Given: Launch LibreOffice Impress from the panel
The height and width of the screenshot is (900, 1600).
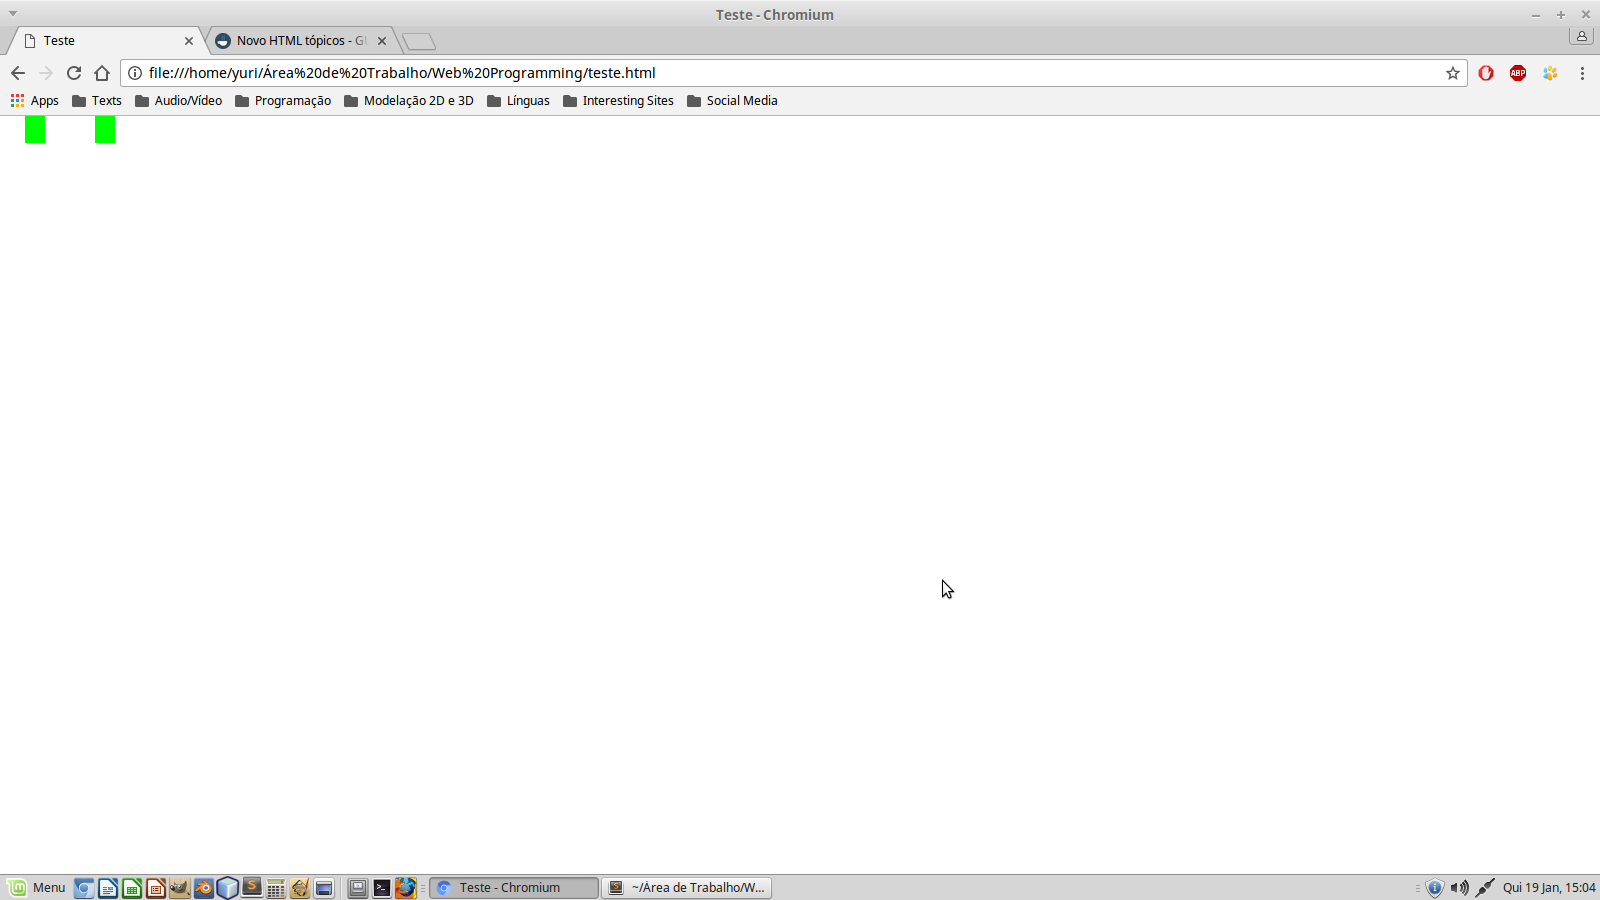Looking at the screenshot, I should tap(156, 888).
